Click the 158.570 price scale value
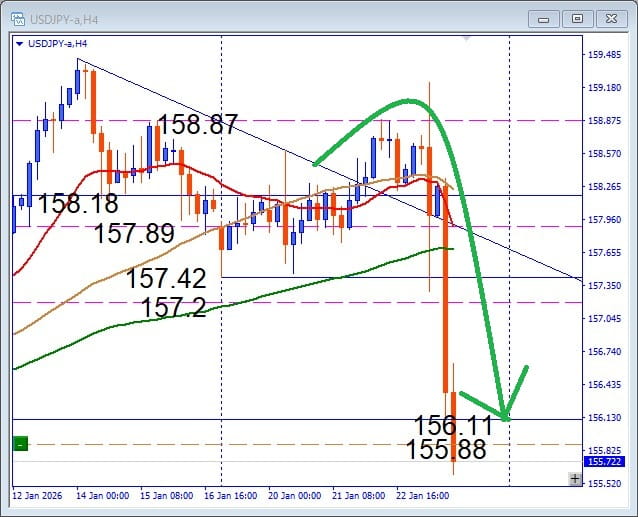The image size is (638, 517). tap(605, 153)
